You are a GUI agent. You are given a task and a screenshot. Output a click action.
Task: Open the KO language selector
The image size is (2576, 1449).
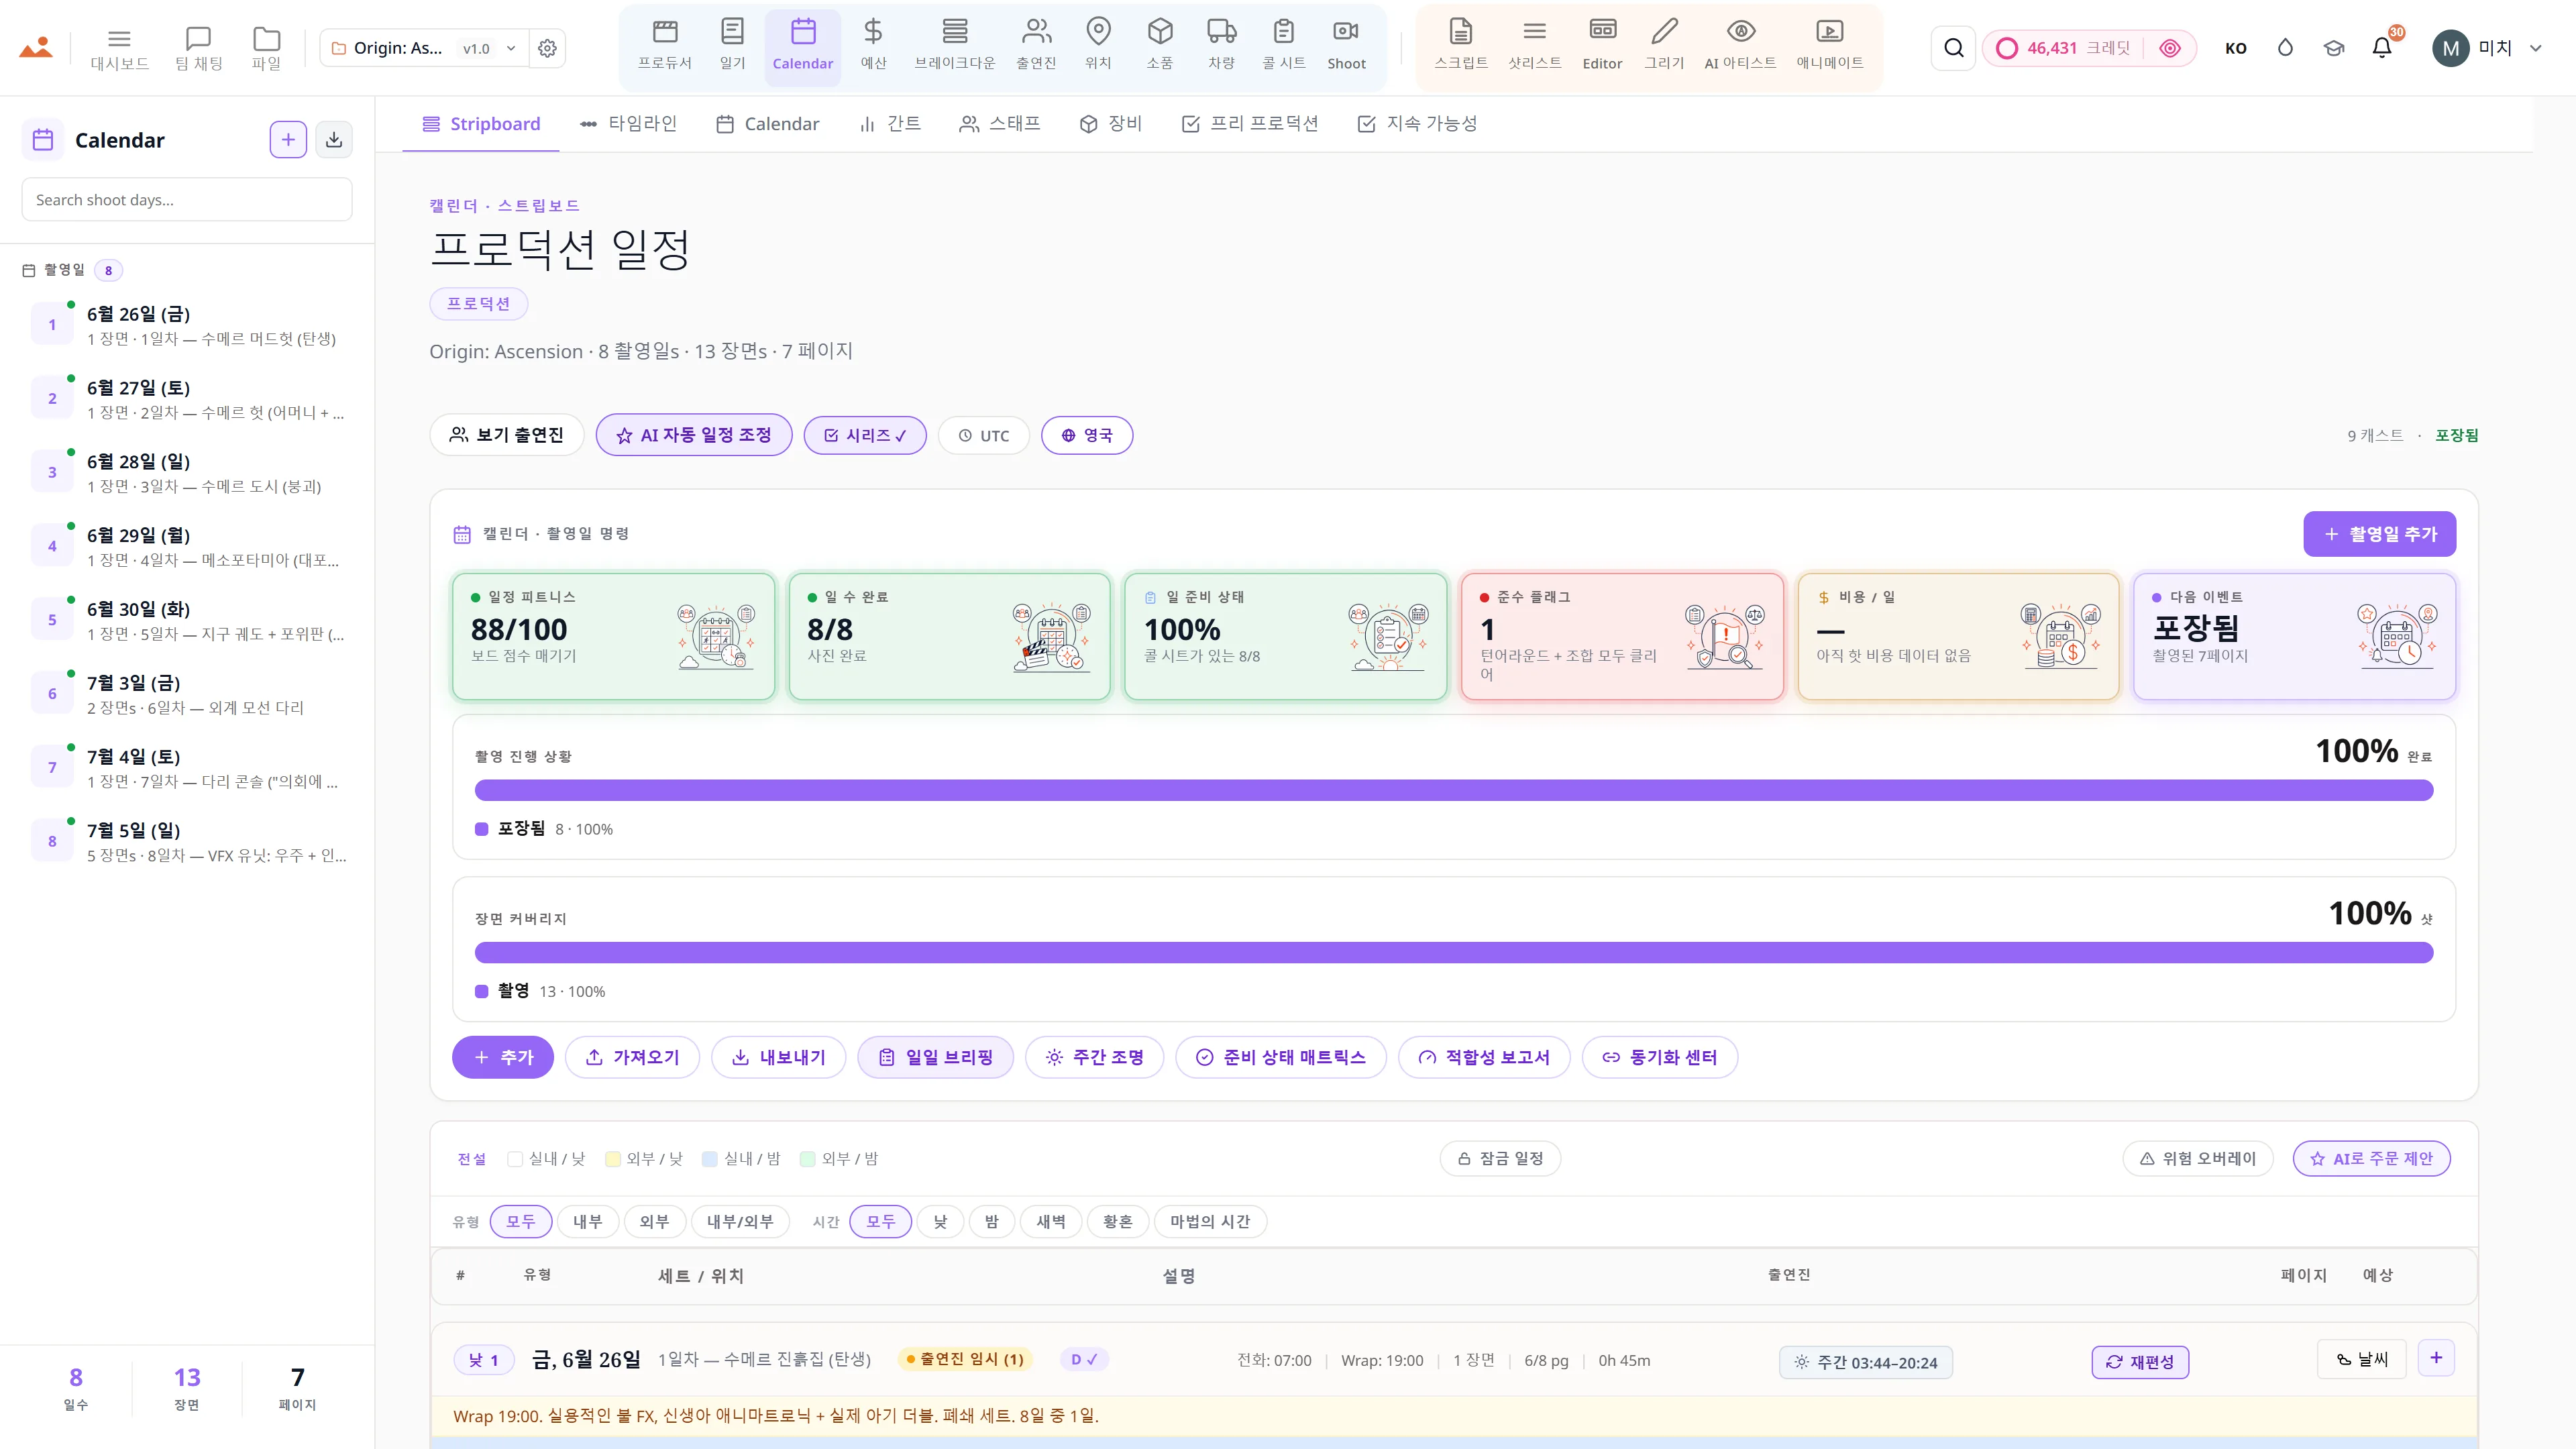pyautogui.click(x=2236, y=48)
